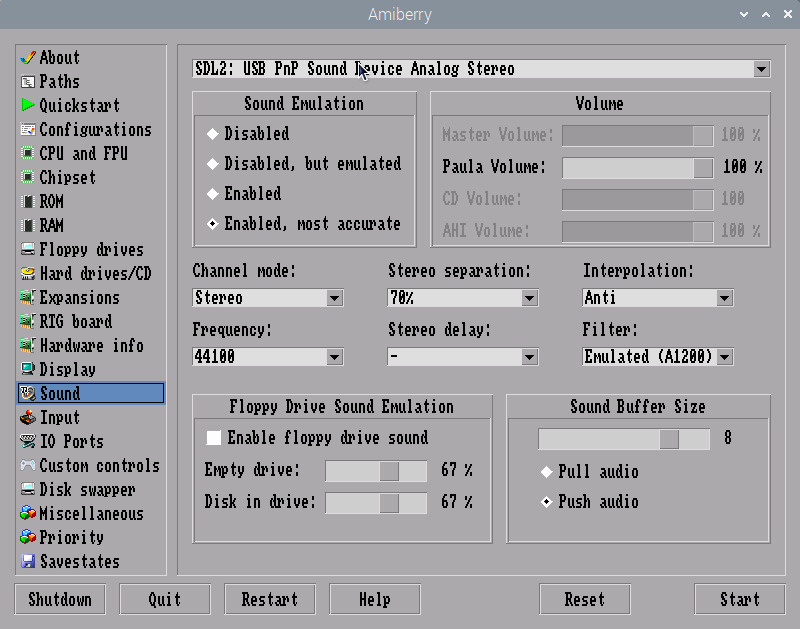Switch to Floppy drives settings

click(91, 249)
